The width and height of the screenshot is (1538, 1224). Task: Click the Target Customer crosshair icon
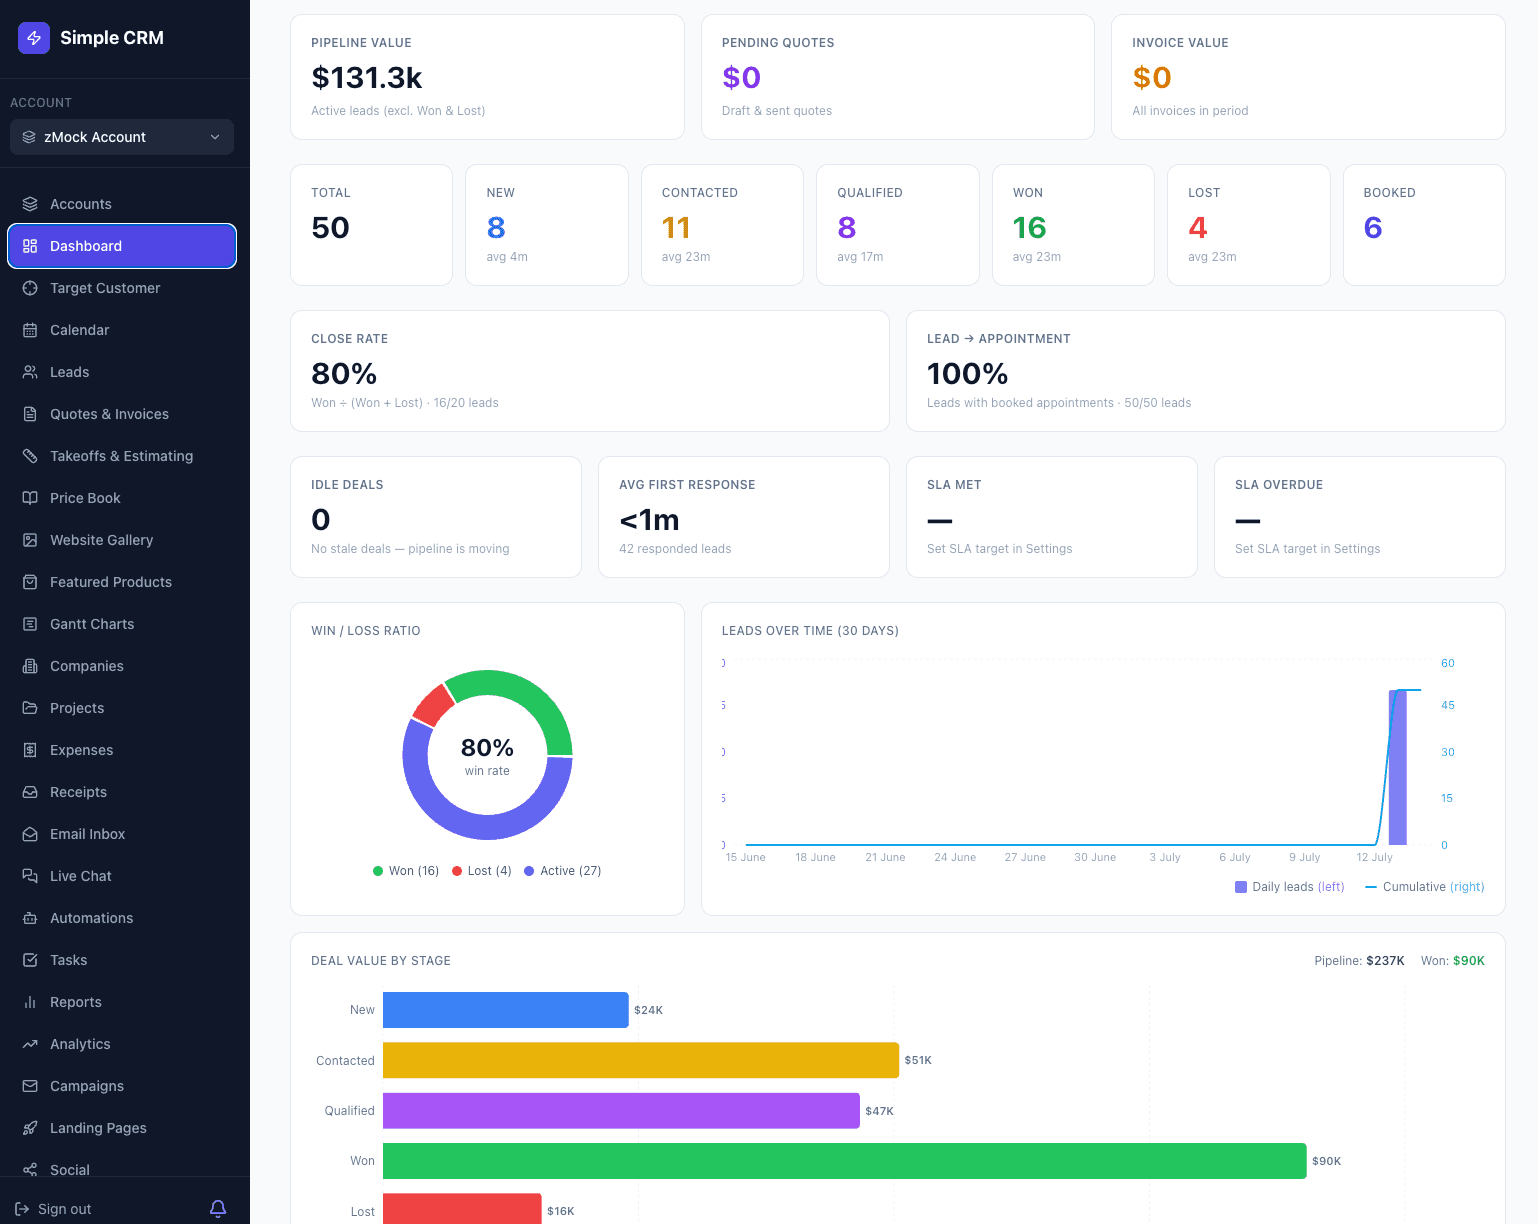tap(30, 288)
